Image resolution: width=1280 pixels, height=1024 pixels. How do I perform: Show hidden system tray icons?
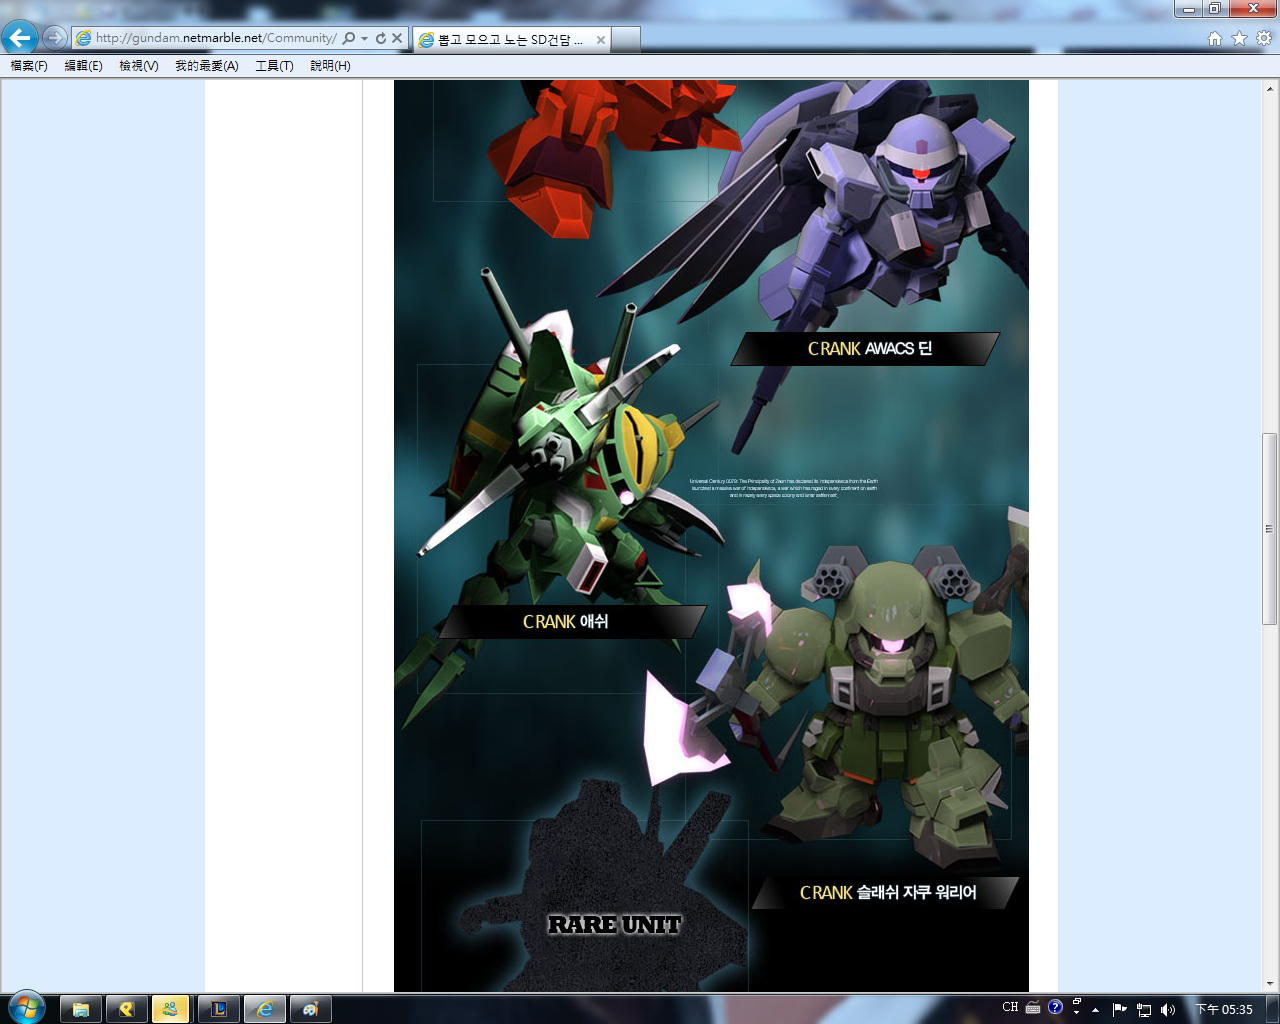pyautogui.click(x=1096, y=1010)
